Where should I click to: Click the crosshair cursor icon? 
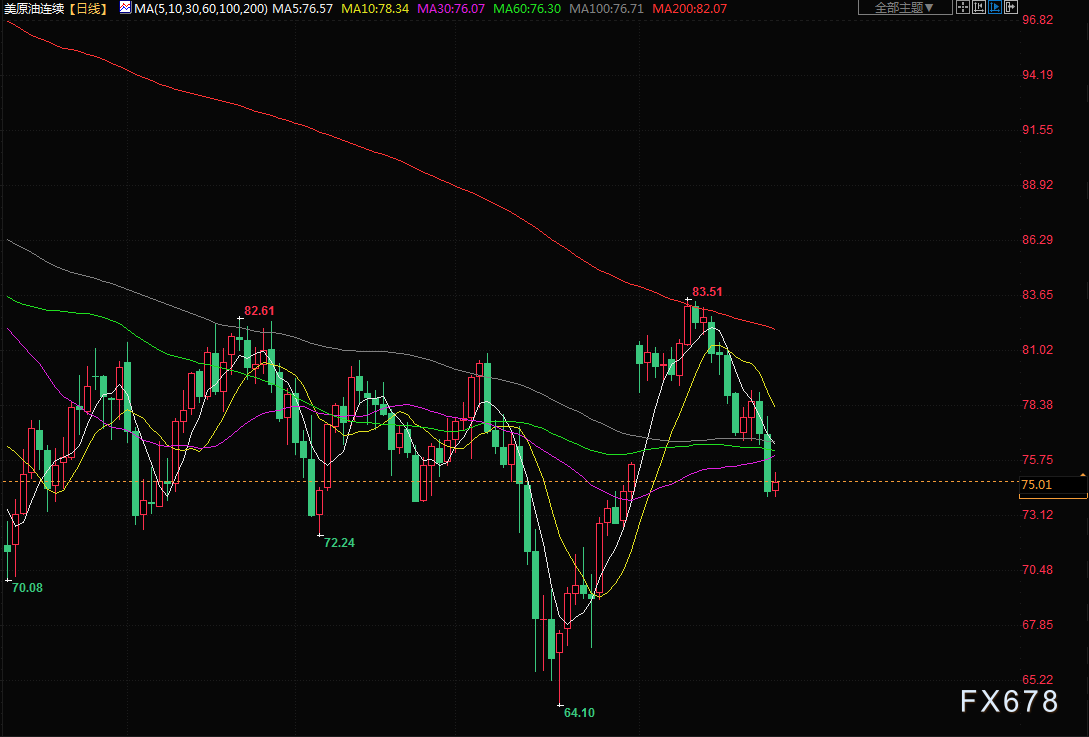(963, 8)
